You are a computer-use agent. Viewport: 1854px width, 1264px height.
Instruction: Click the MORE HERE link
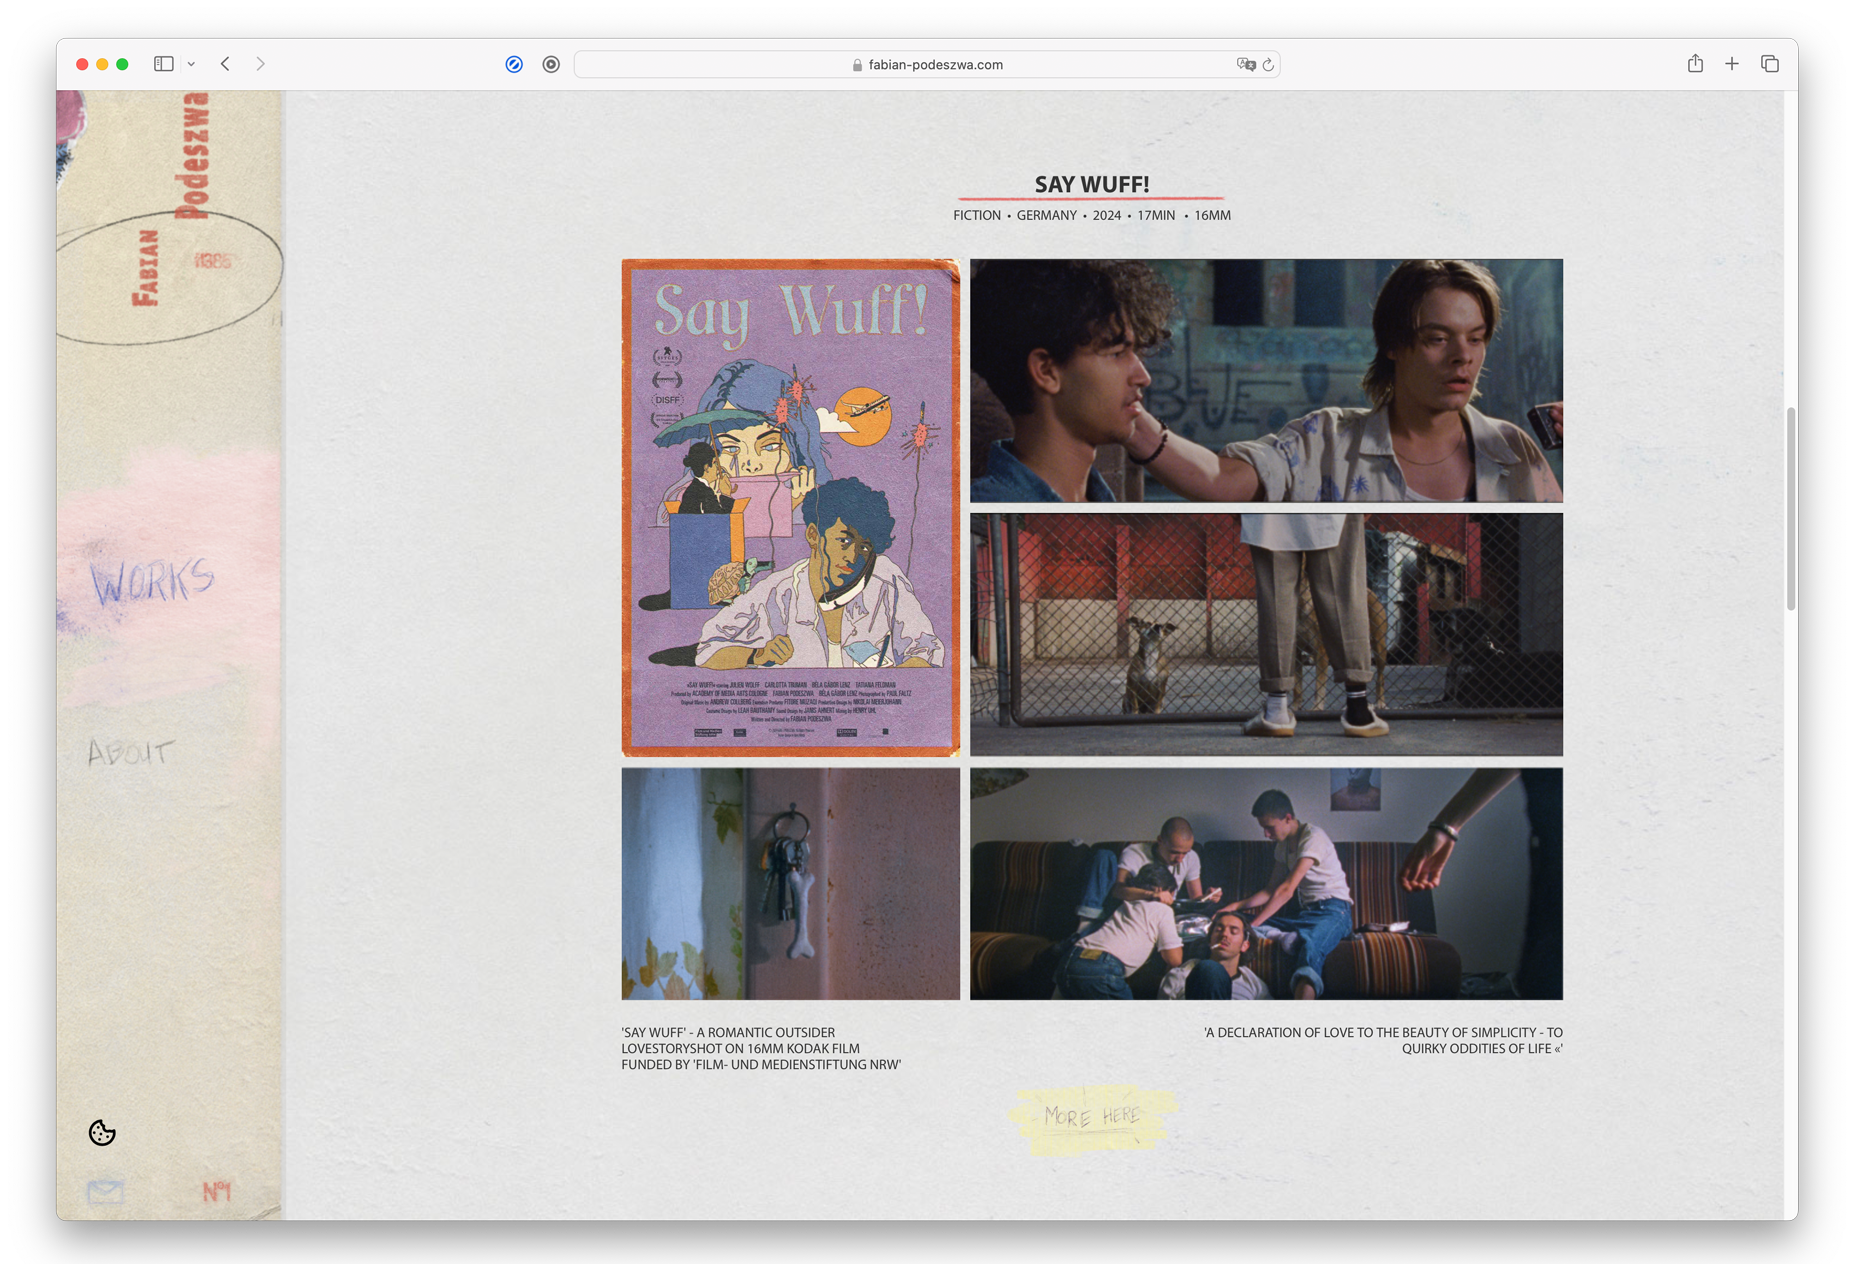[x=1092, y=1116]
